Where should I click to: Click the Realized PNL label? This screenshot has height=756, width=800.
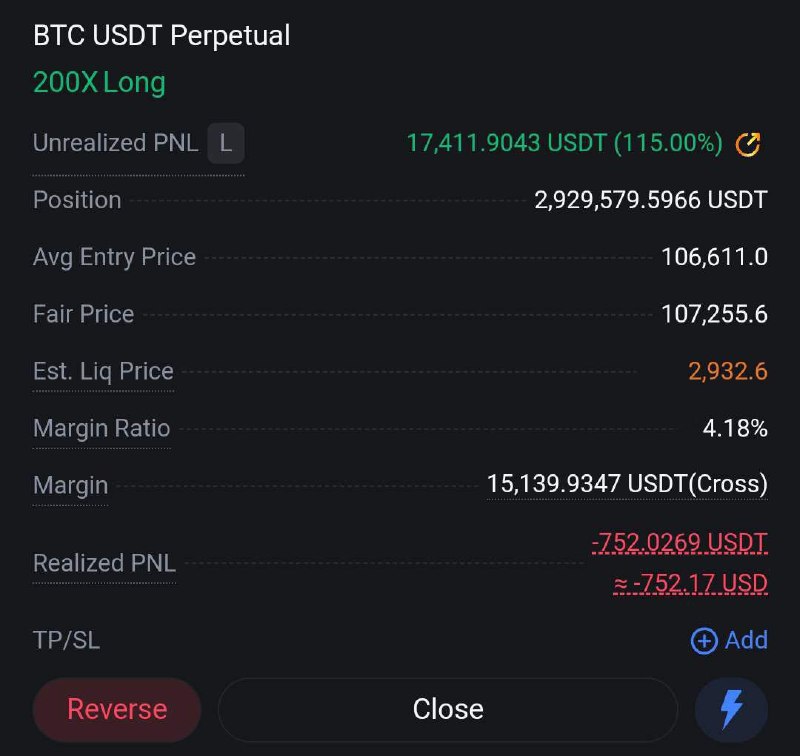pos(105,563)
